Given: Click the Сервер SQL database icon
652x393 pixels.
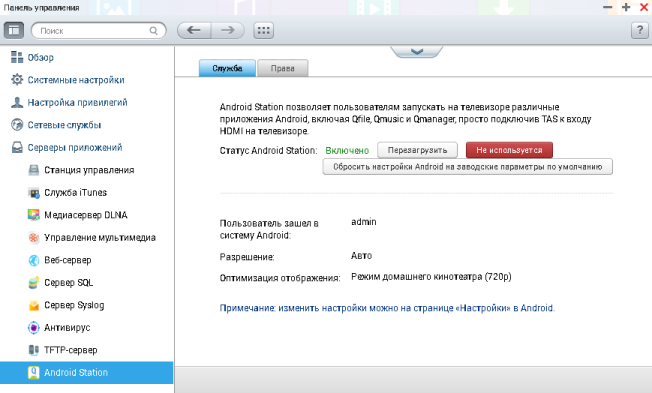Looking at the screenshot, I should pos(34,282).
